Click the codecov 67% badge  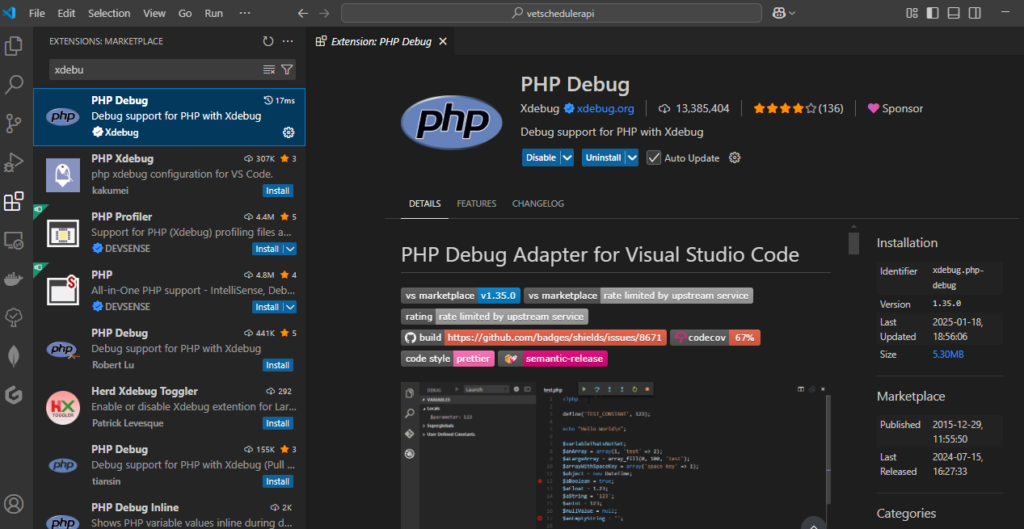click(715, 338)
